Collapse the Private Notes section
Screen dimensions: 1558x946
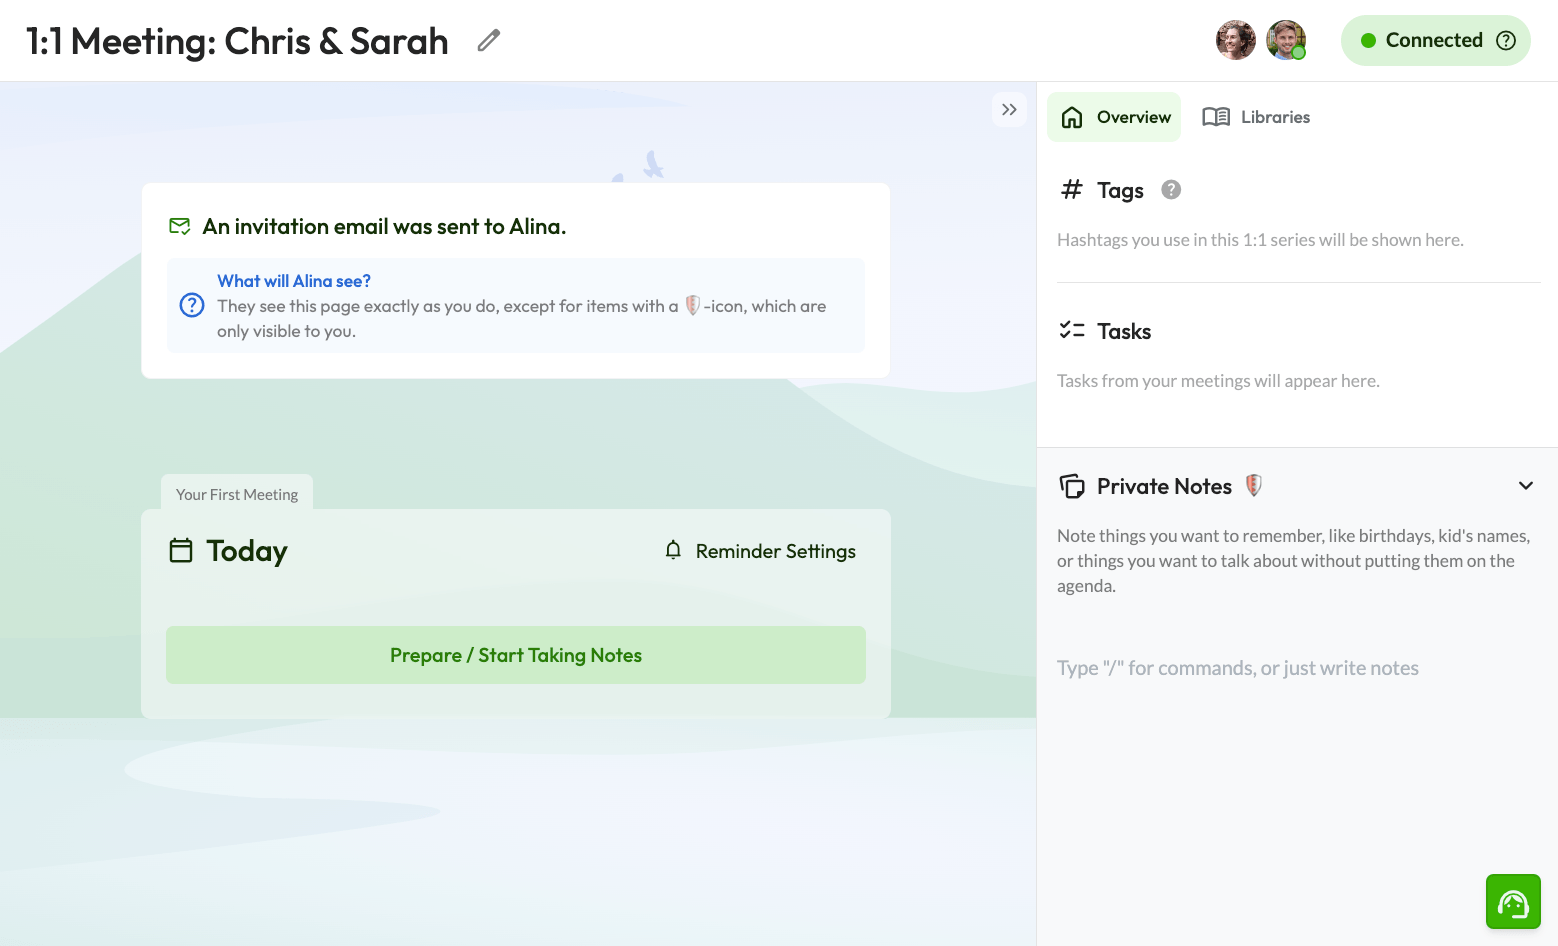1526,485
